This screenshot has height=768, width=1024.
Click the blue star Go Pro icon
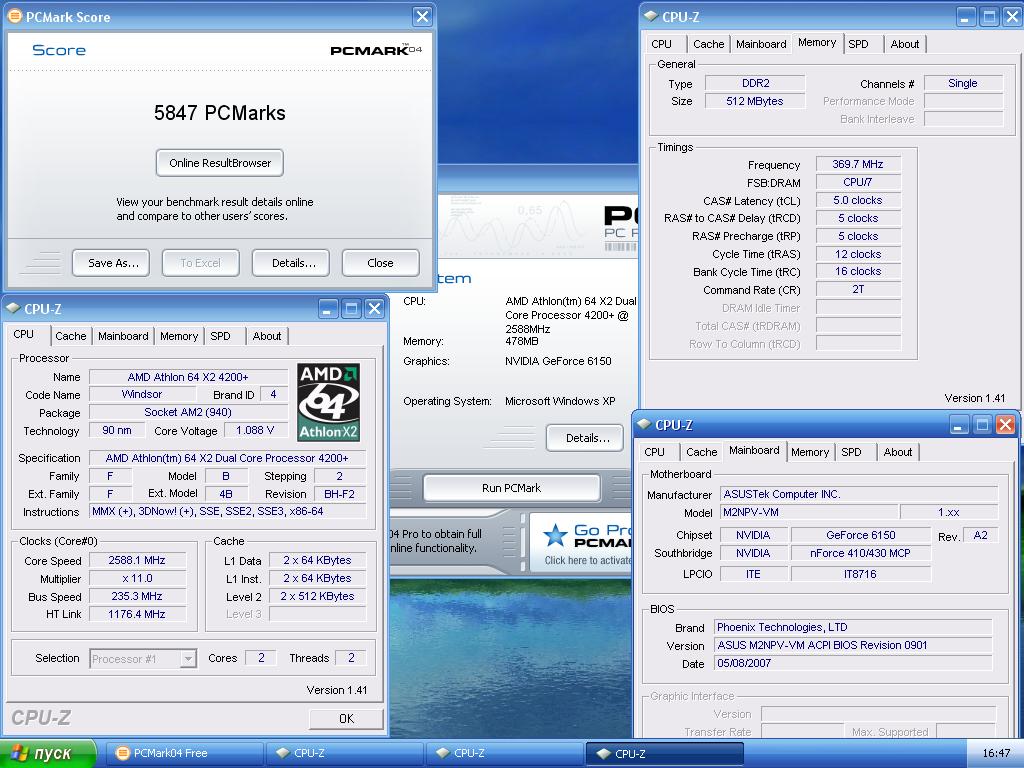tap(555, 536)
